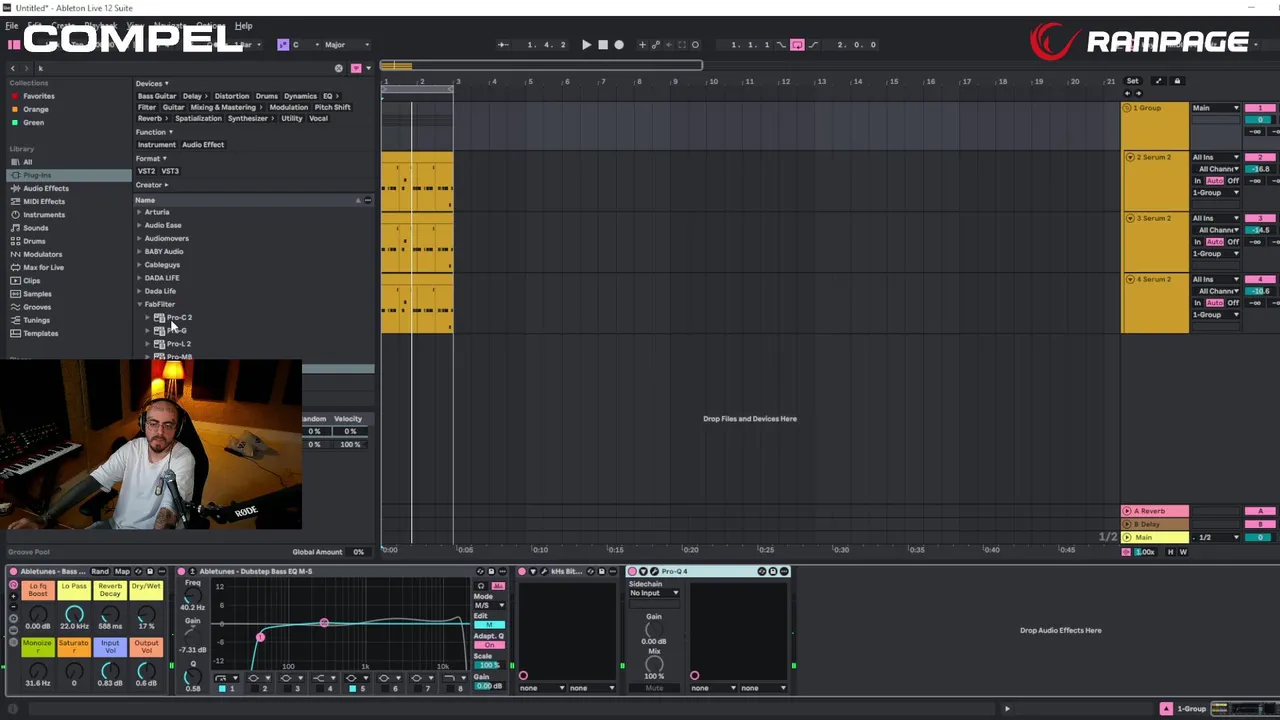Screen dimensions: 1280x720
Task: Open the Drums browser category
Action: [x=69, y=241]
